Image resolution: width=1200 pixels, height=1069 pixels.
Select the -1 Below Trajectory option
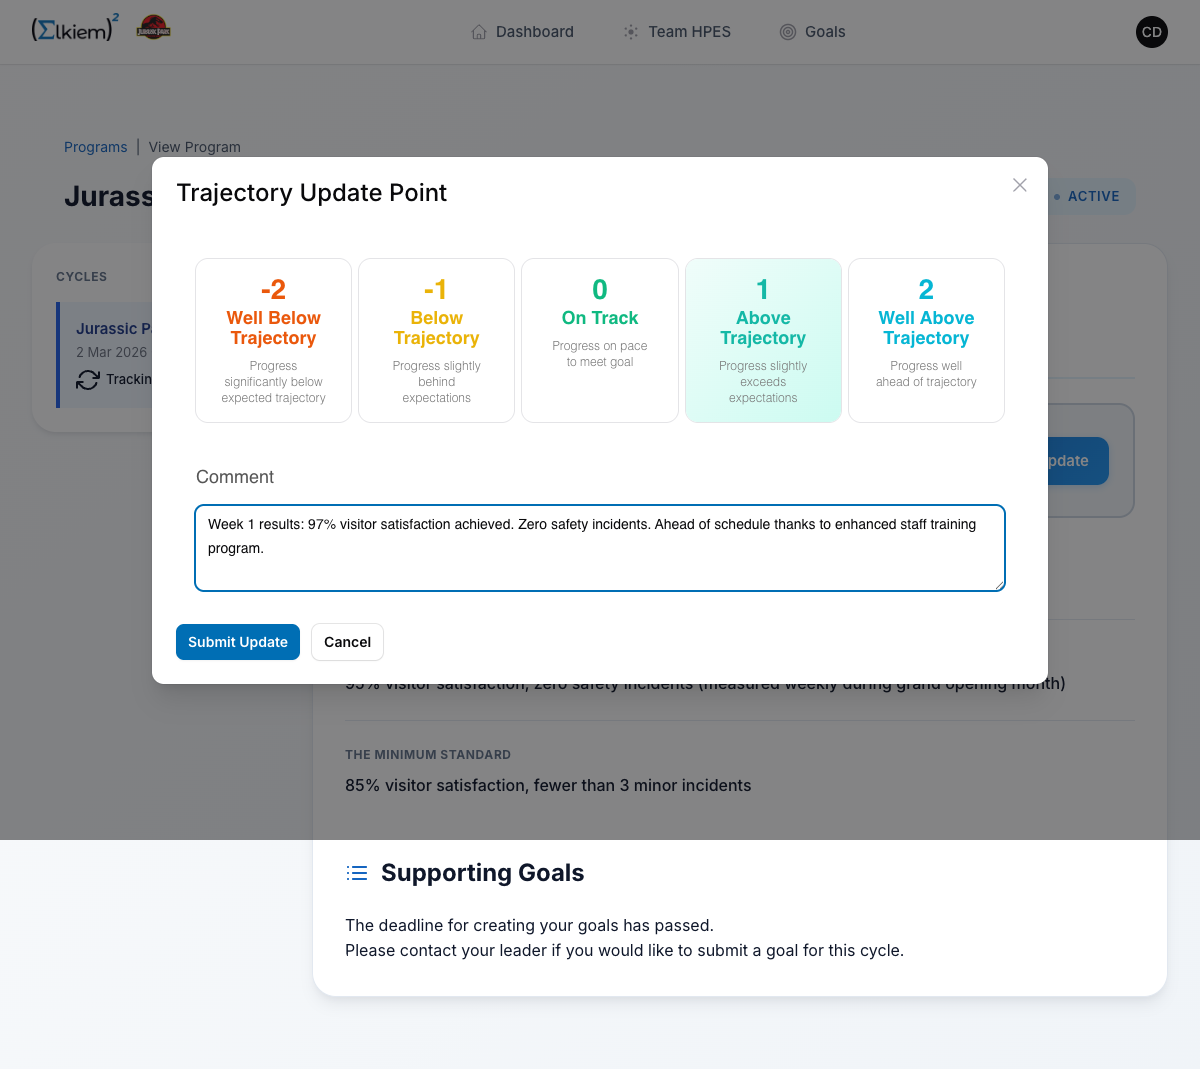[x=436, y=341]
